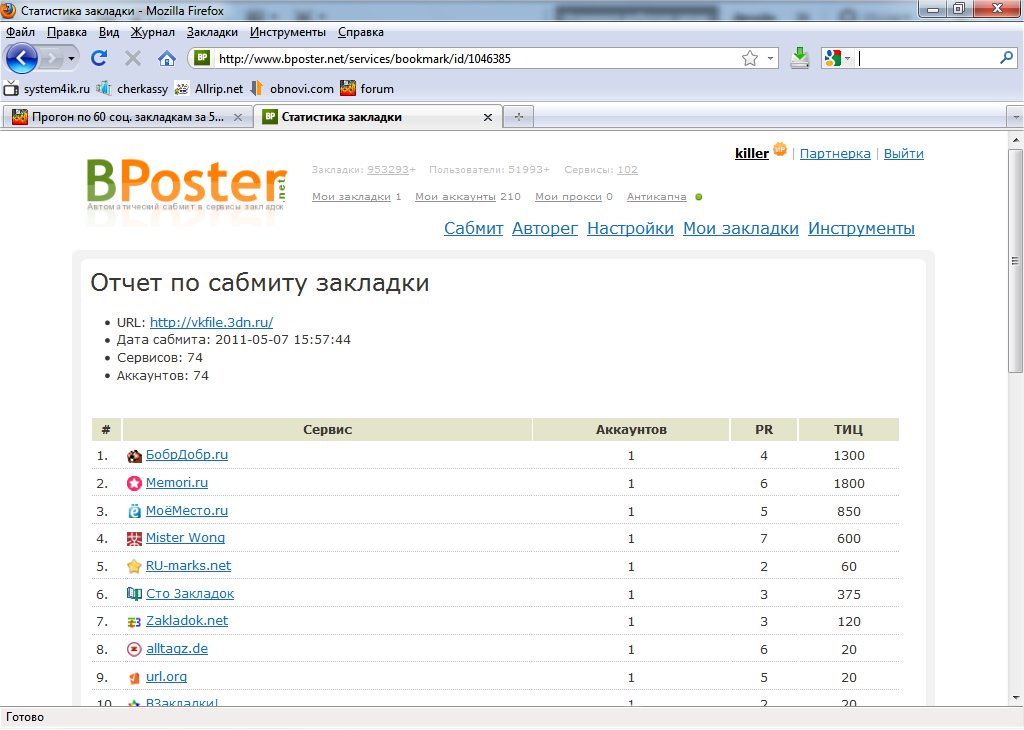Viewport: 1024px width, 730px height.
Task: Open the forum bookmark
Action: 367,89
